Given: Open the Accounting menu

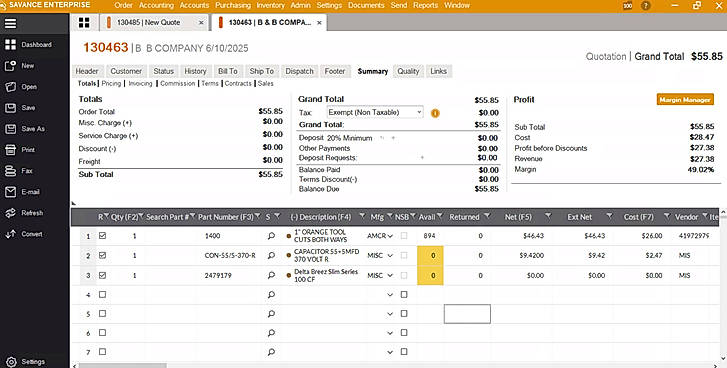Looking at the screenshot, I should pyautogui.click(x=156, y=6).
